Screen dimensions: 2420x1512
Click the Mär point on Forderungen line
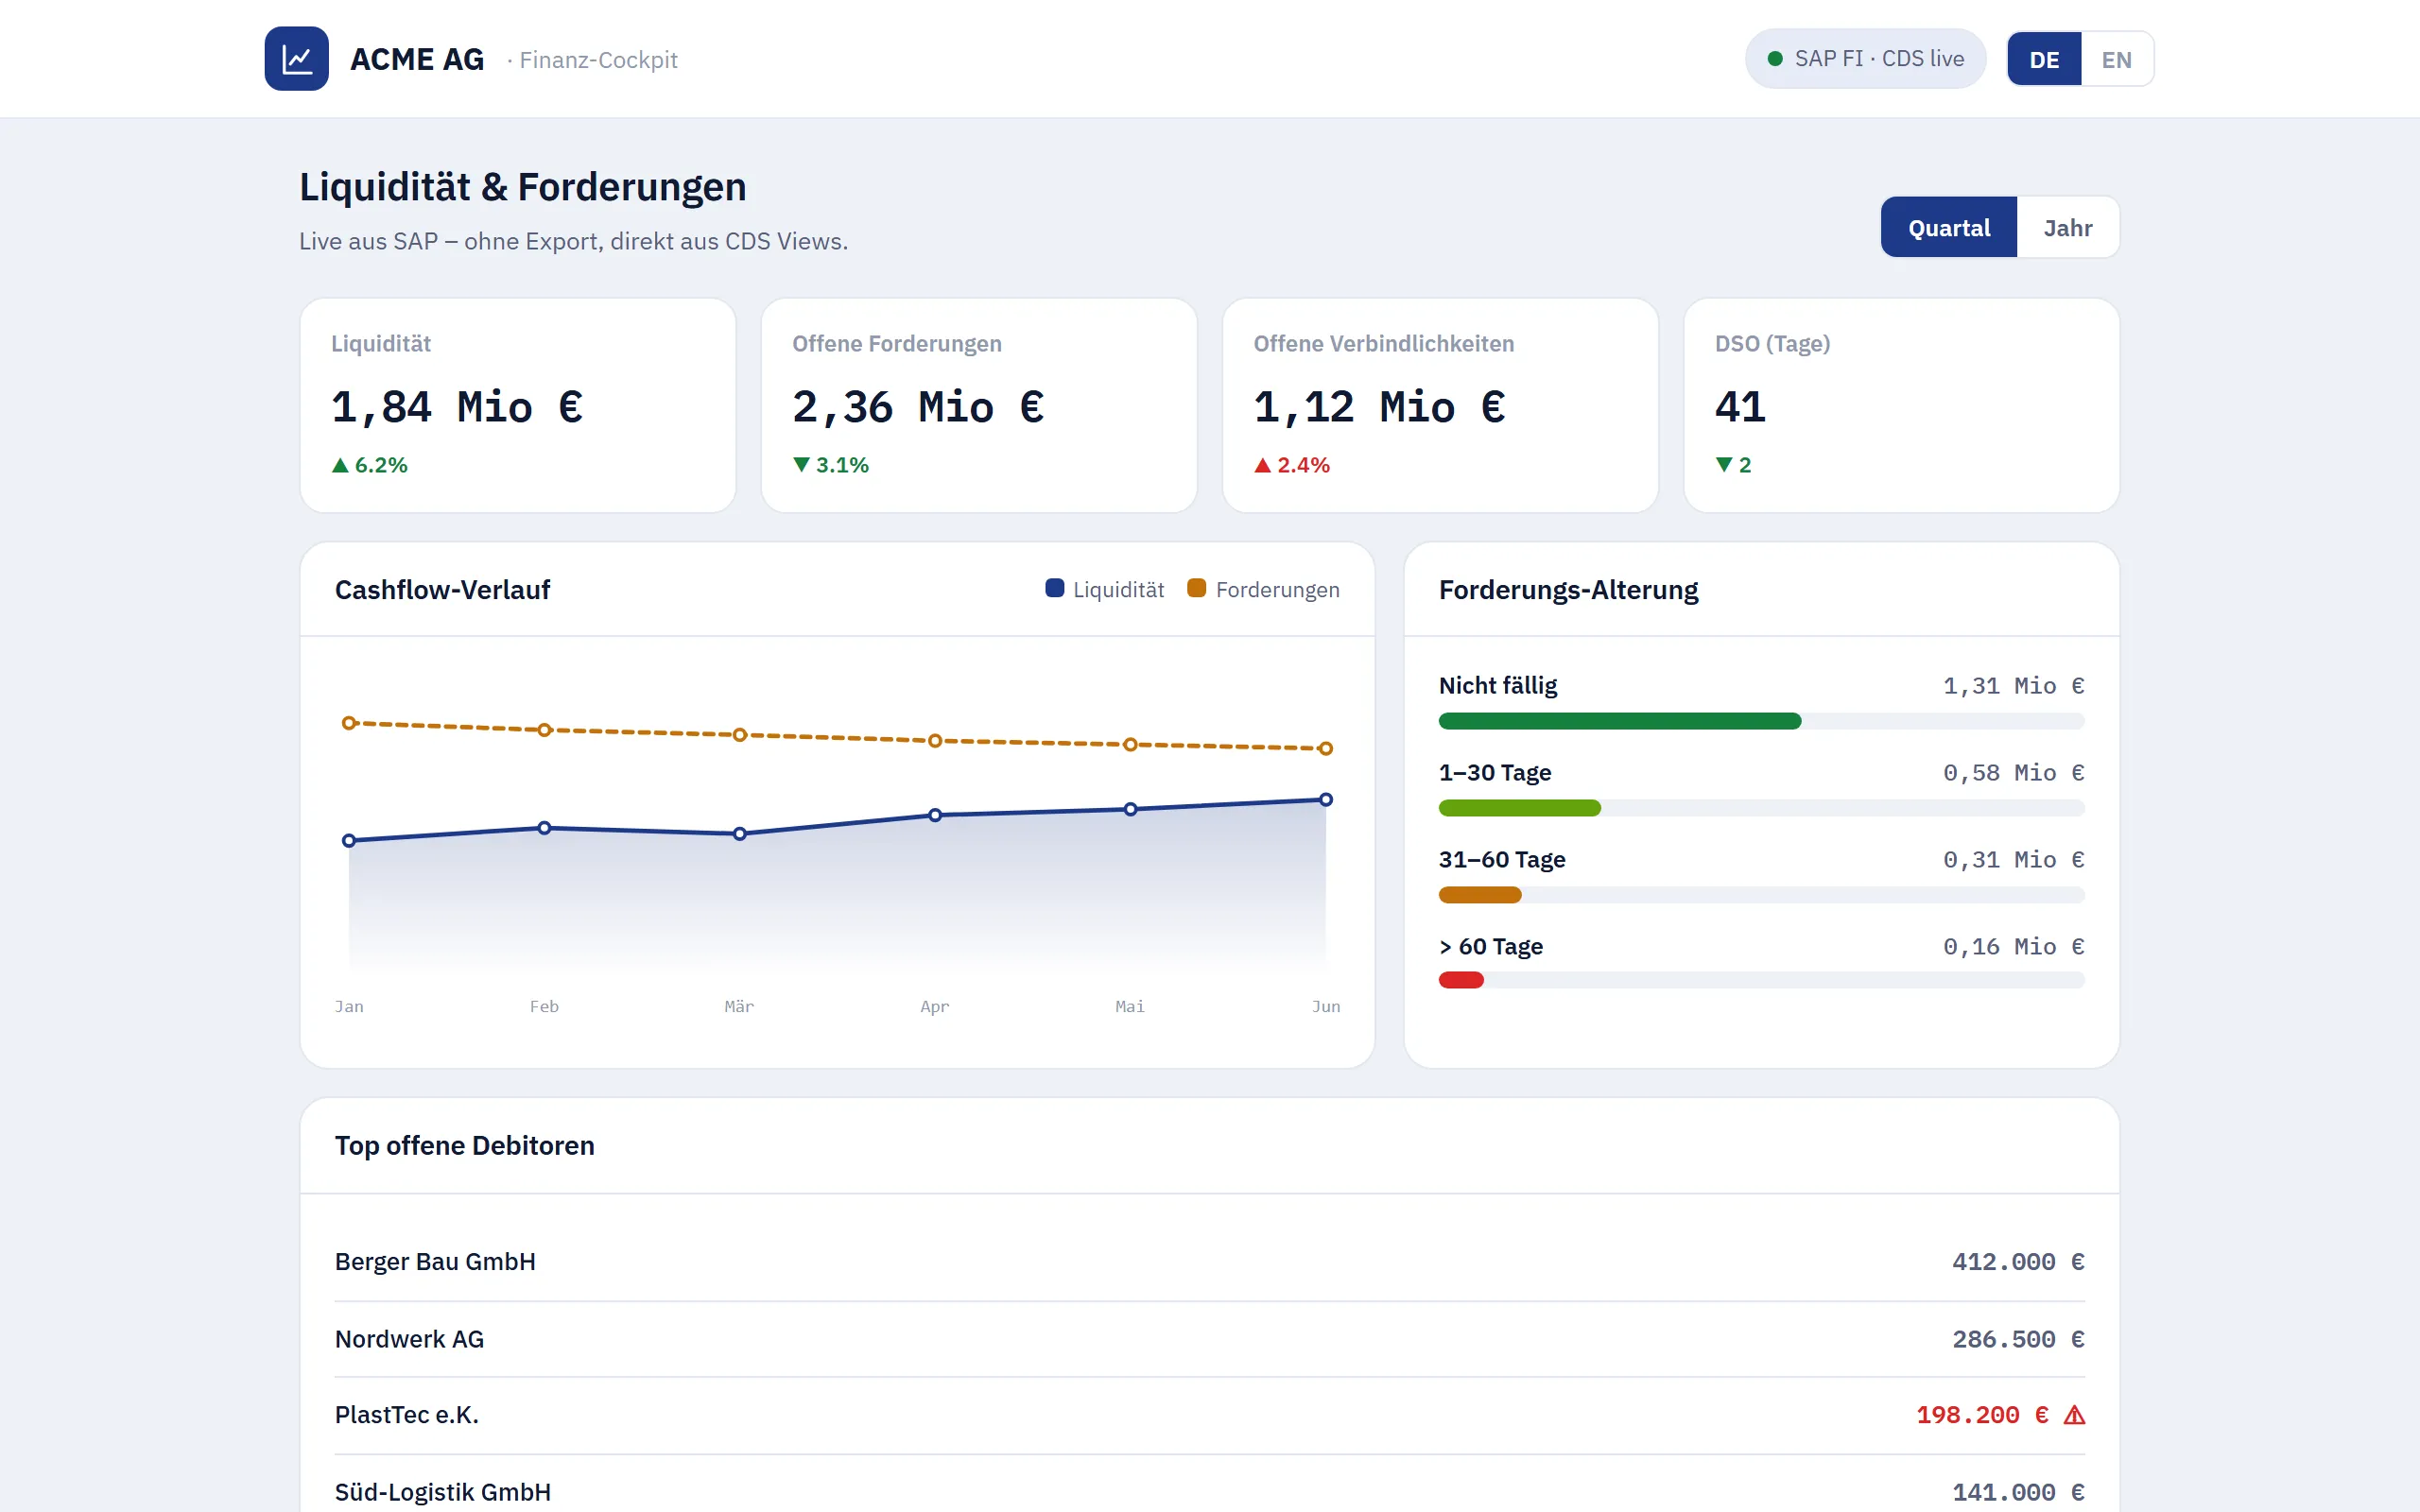click(x=740, y=735)
